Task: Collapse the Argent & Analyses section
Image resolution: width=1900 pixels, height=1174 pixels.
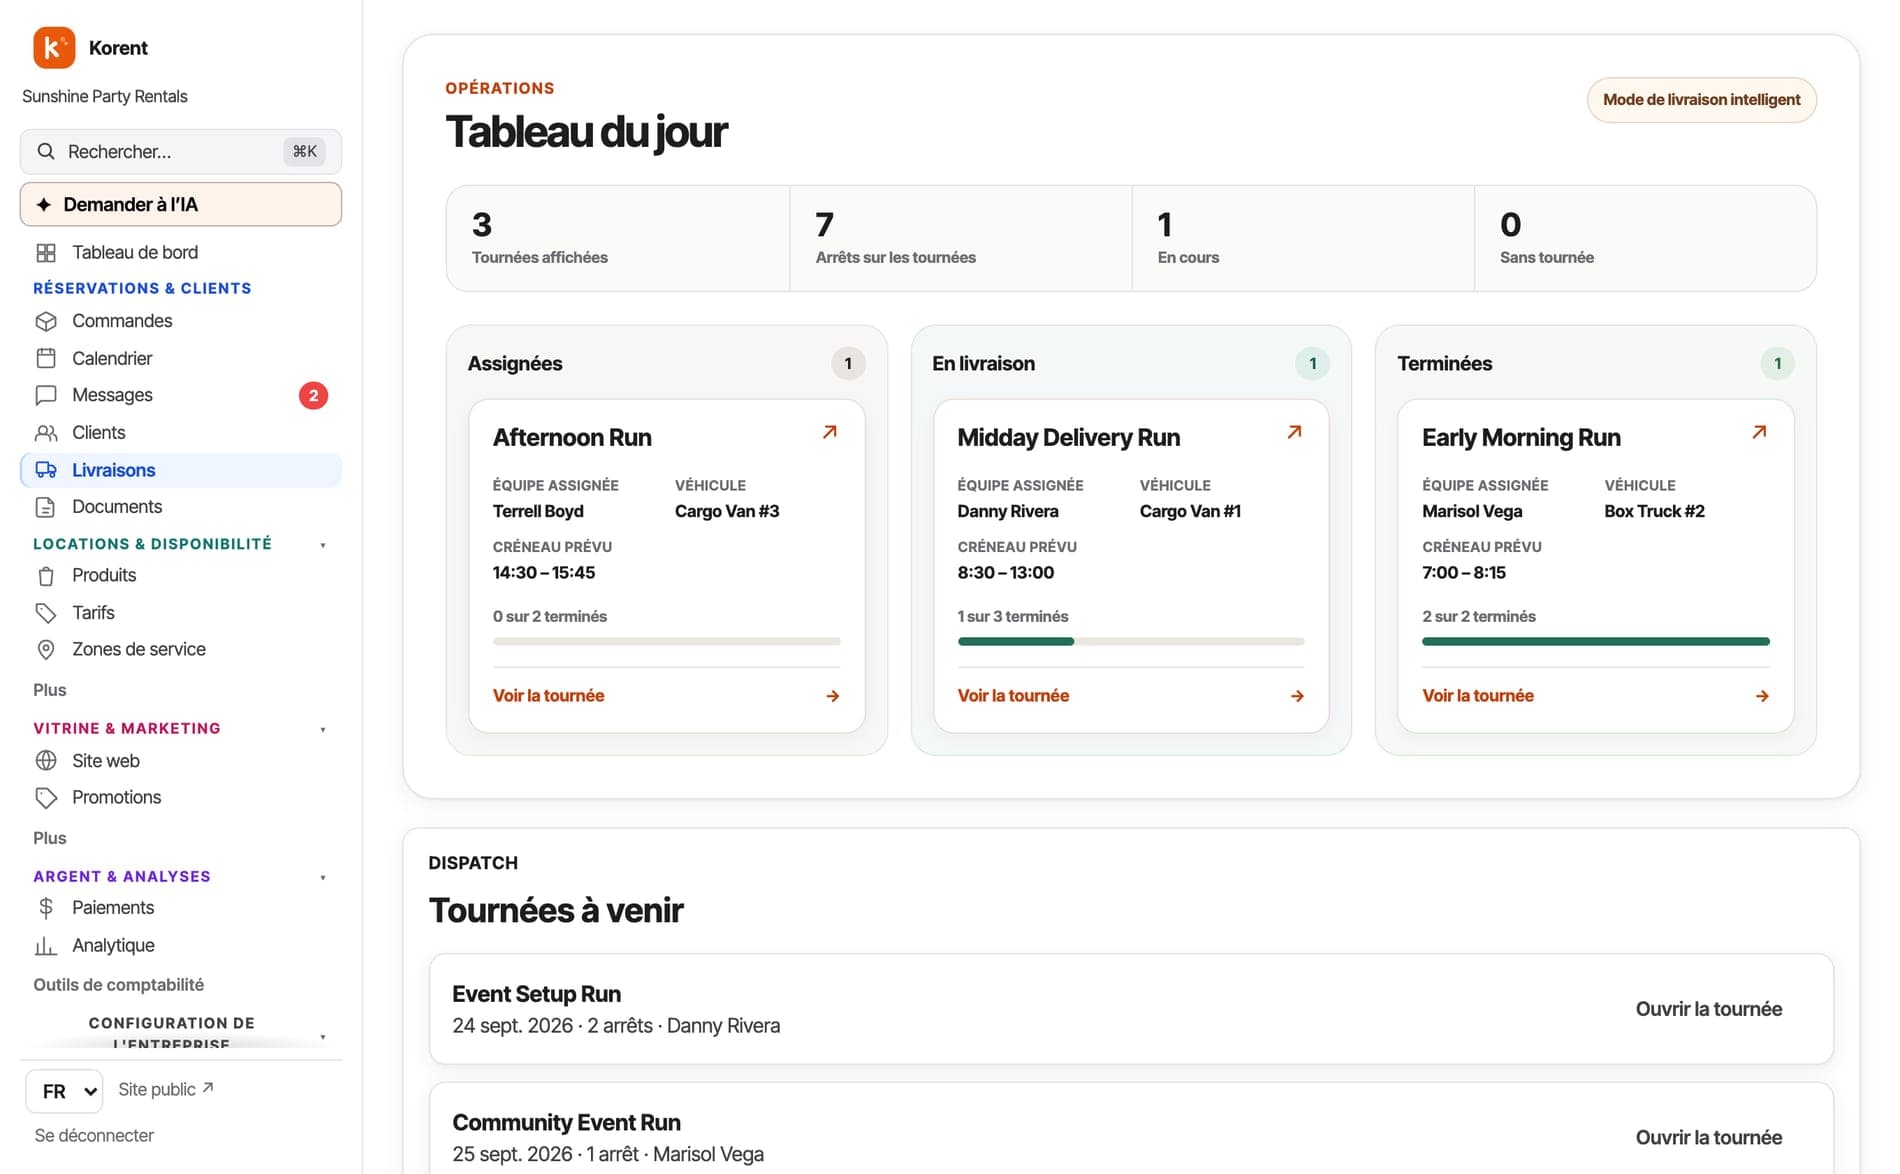Action: (323, 878)
